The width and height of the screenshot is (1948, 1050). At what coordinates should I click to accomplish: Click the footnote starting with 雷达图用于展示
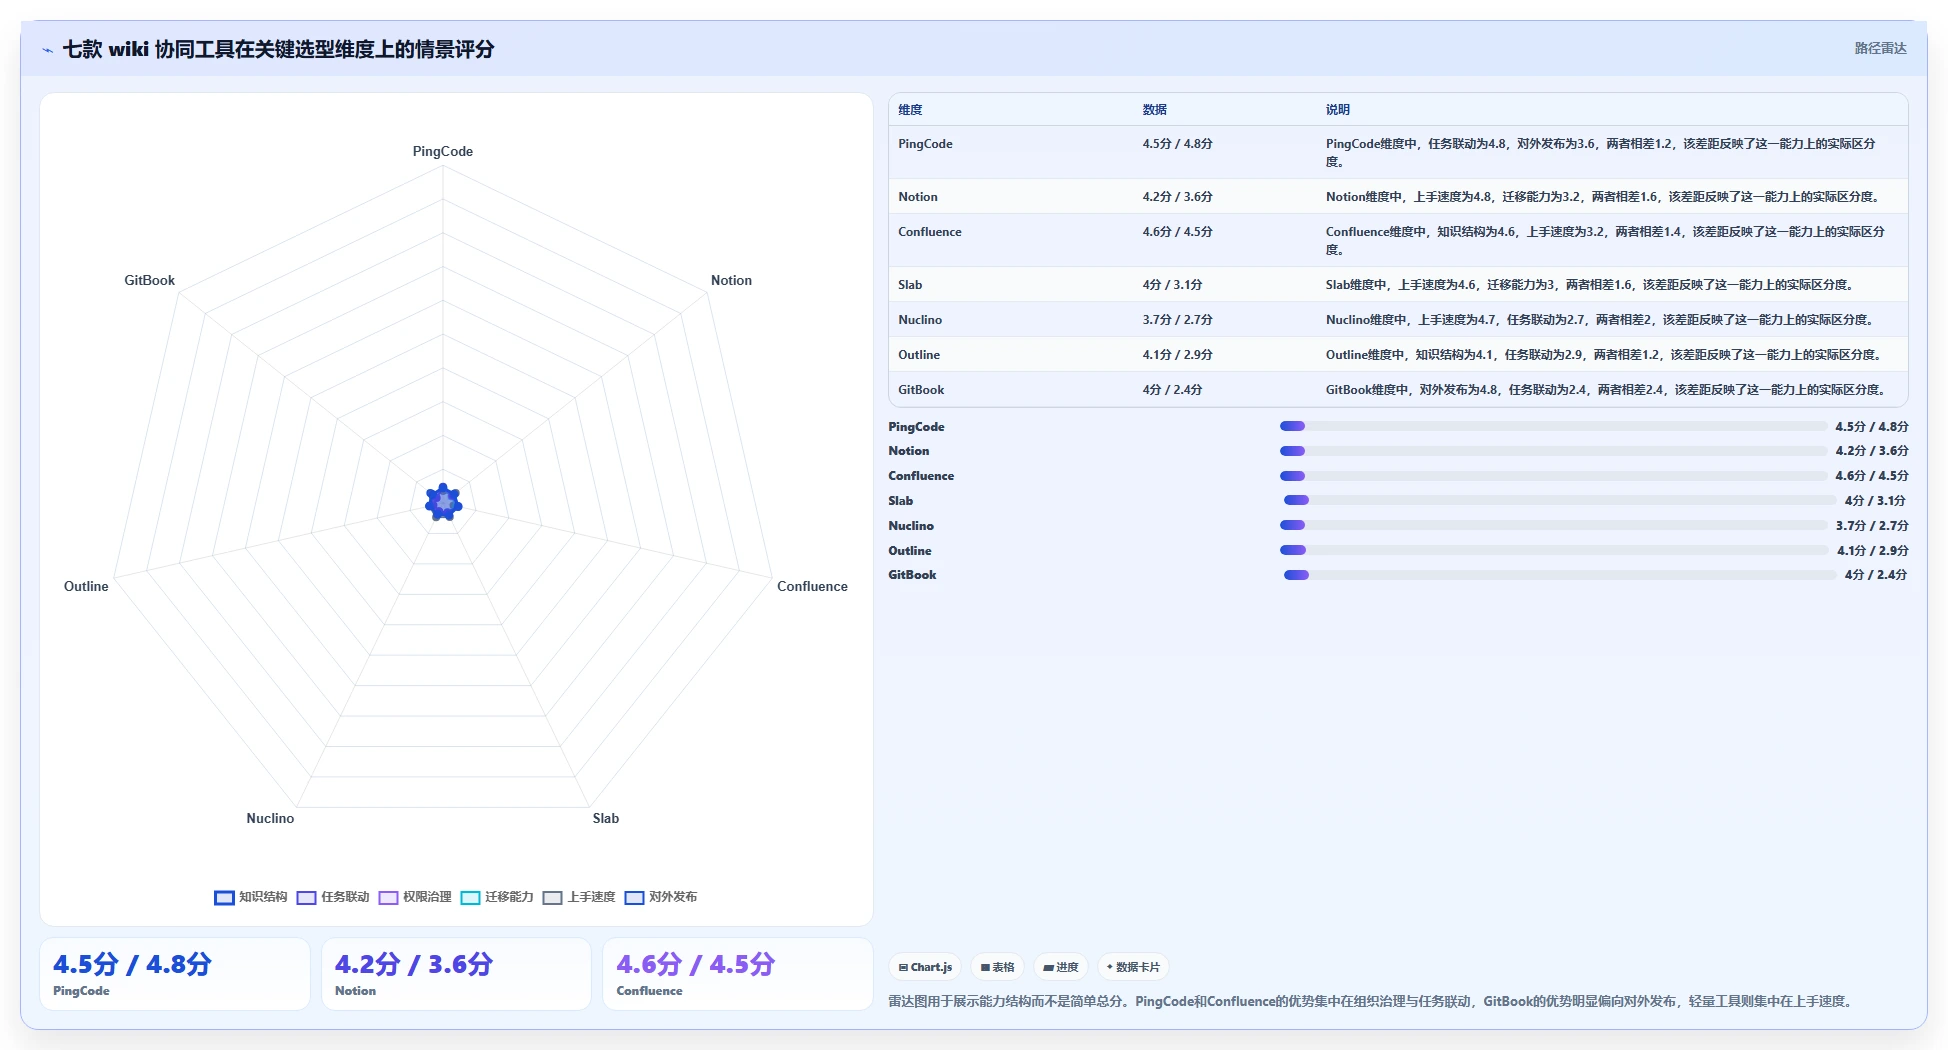point(1372,1001)
